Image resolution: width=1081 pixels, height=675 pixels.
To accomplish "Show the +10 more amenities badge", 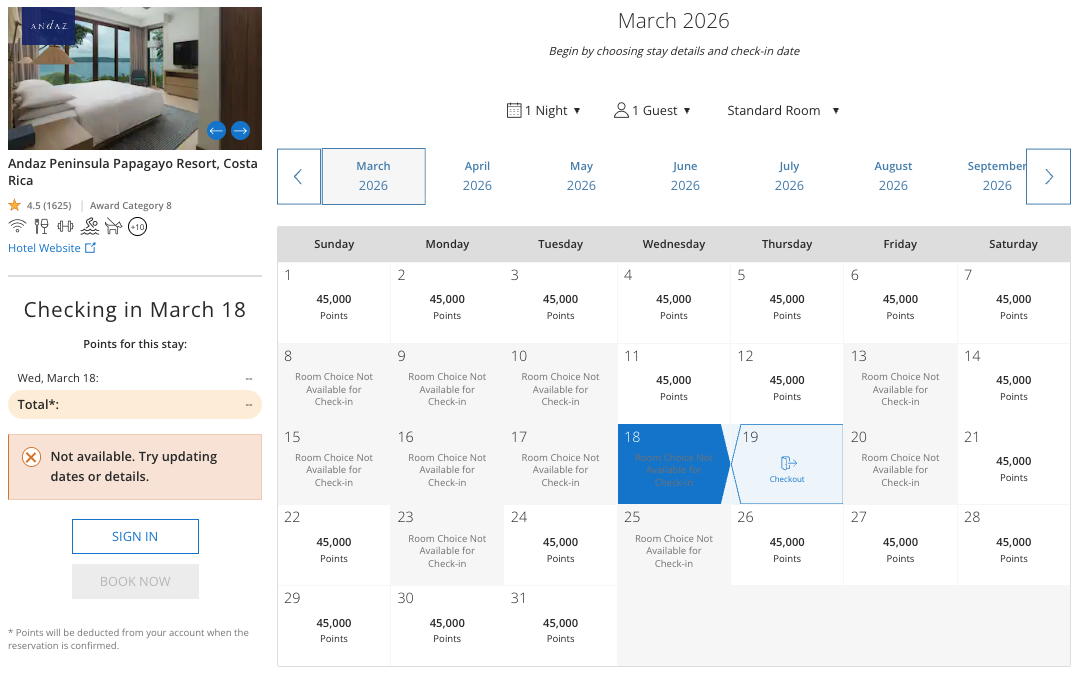I will coord(138,226).
